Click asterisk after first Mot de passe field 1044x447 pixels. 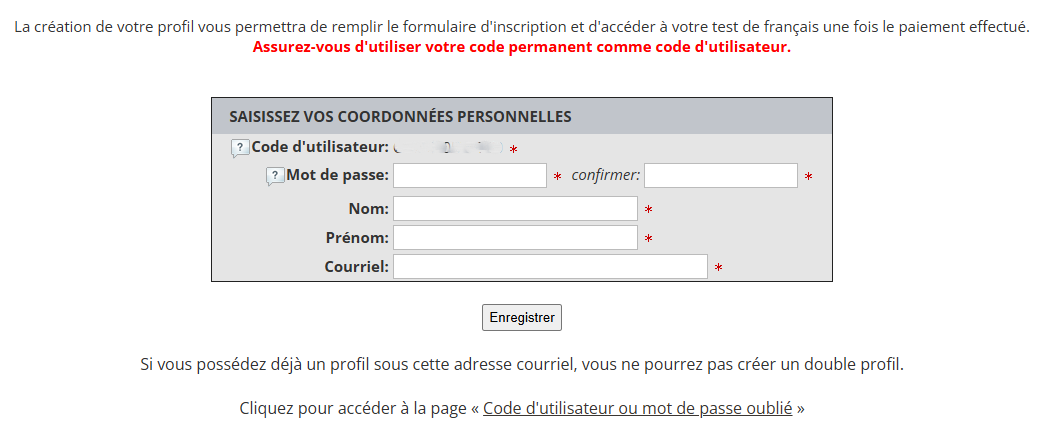click(557, 177)
